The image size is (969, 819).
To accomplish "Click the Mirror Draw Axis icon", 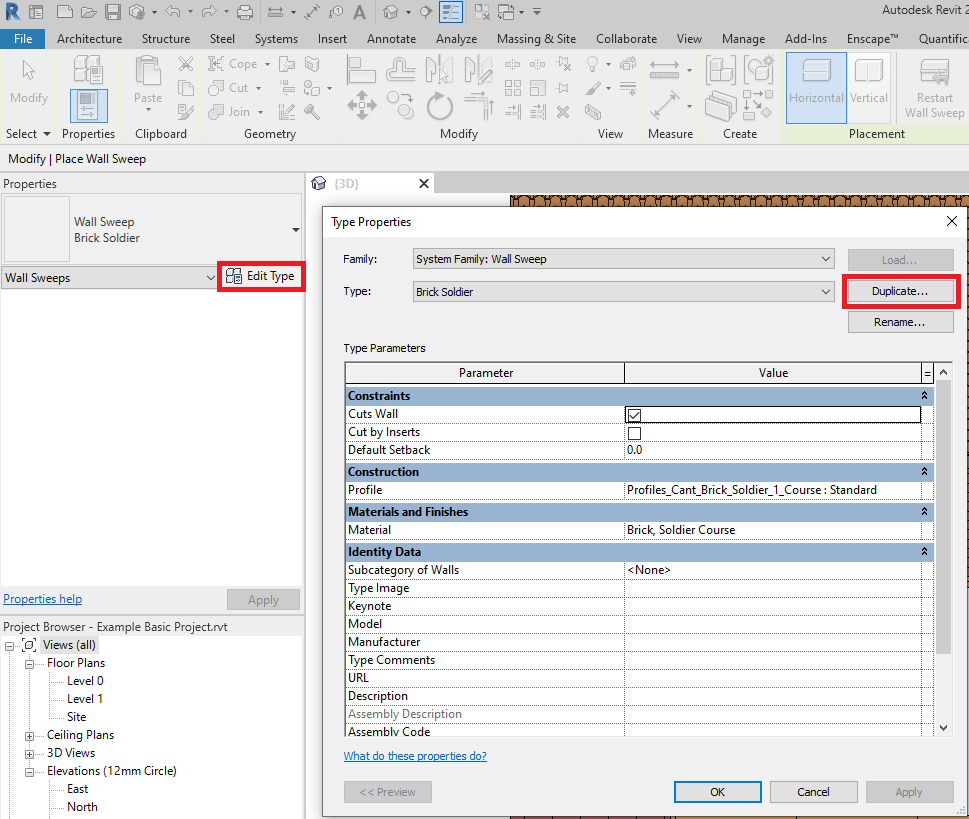I will (x=478, y=69).
